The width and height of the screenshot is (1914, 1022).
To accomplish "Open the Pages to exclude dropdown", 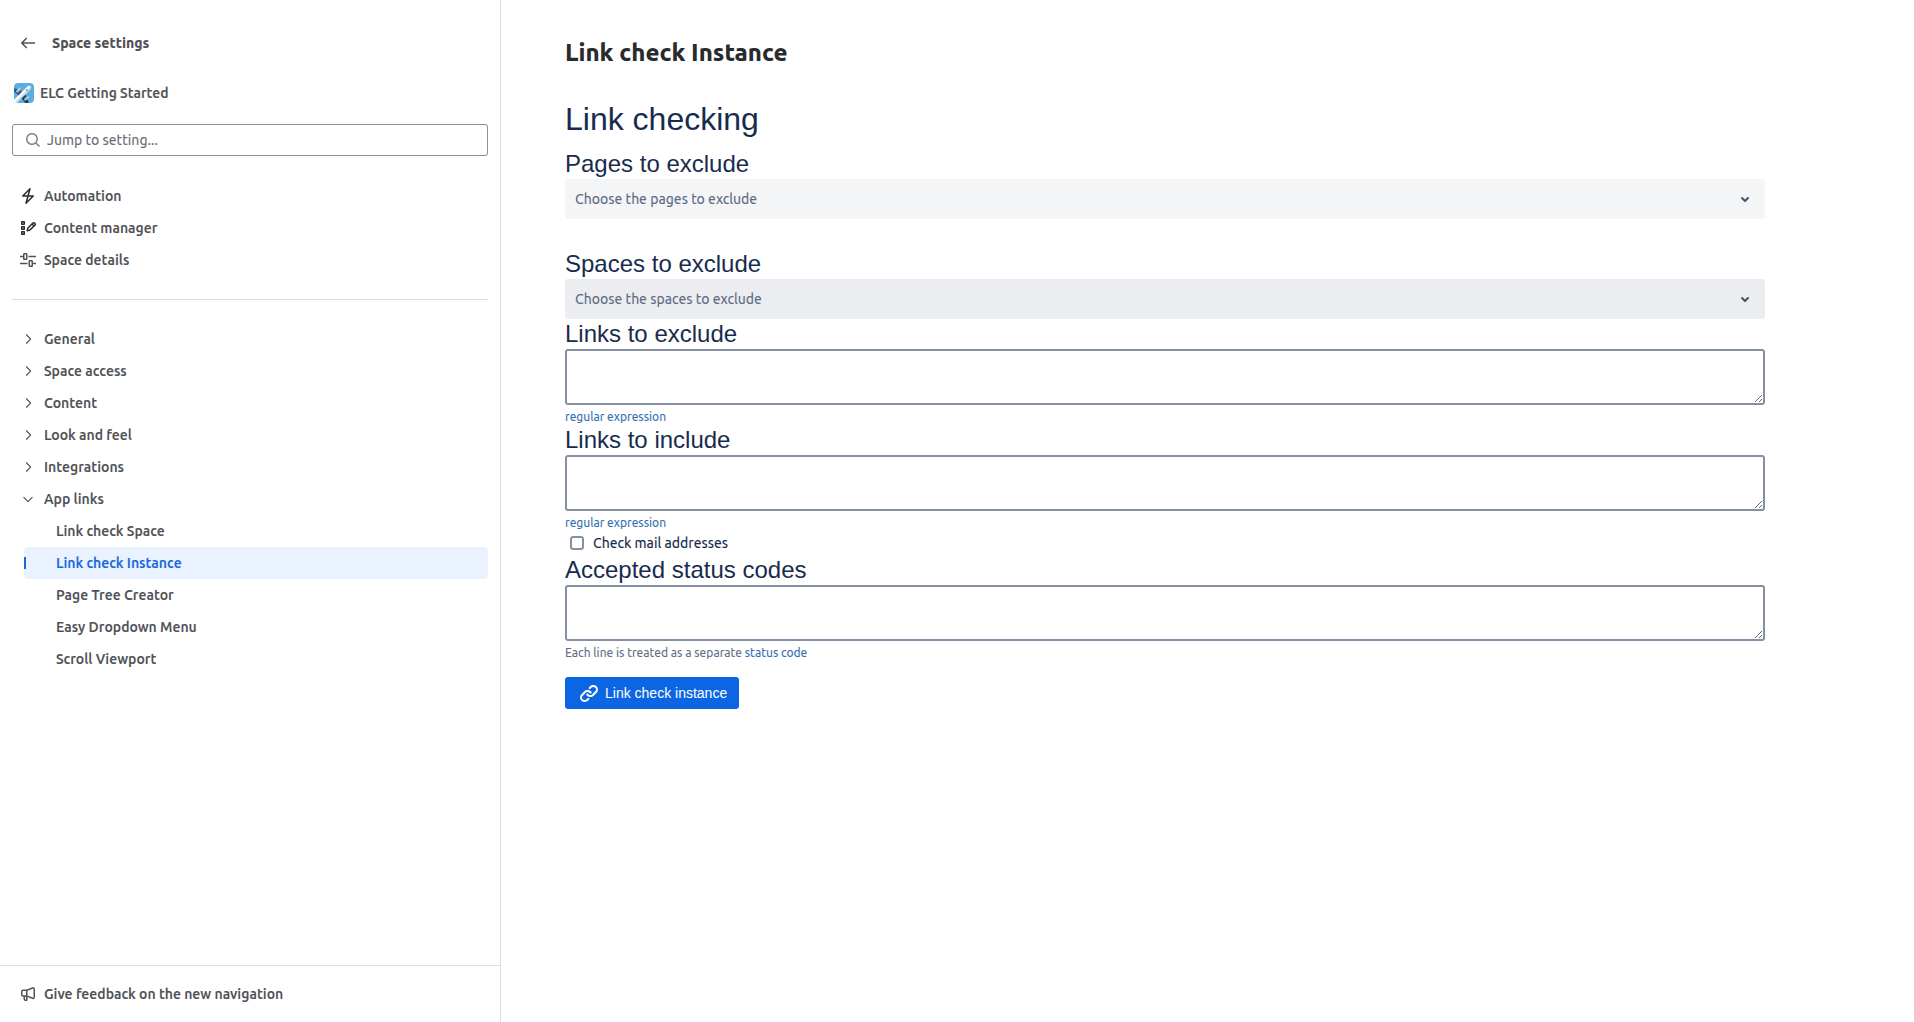I will click(1164, 199).
